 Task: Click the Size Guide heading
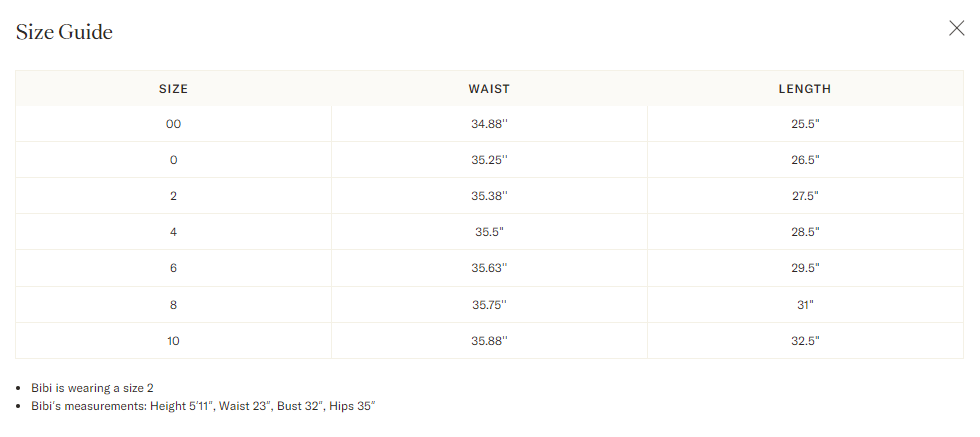click(x=64, y=32)
